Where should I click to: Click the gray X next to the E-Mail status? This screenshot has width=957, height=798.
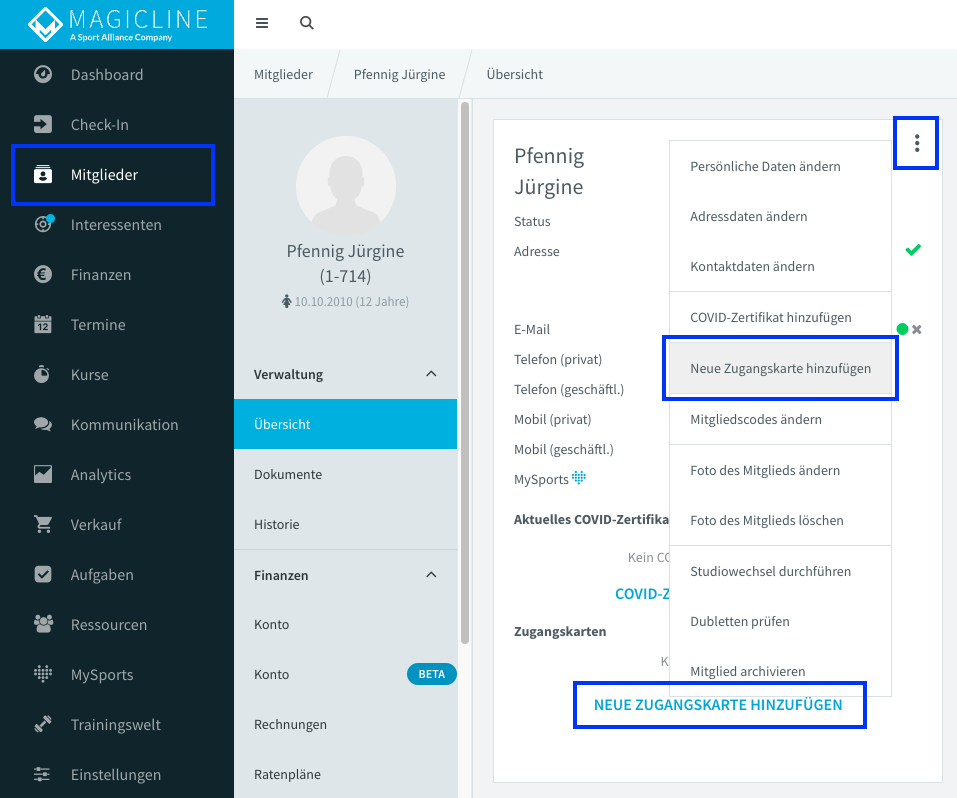(917, 330)
